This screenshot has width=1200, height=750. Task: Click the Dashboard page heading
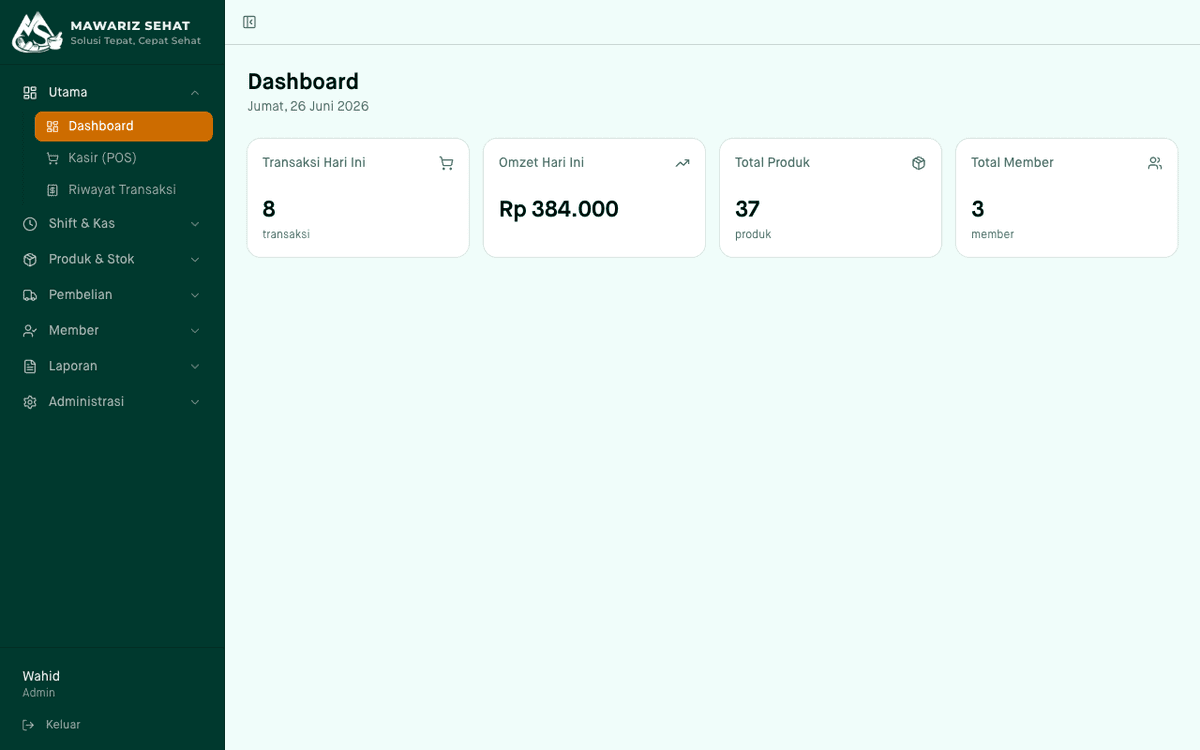303,82
